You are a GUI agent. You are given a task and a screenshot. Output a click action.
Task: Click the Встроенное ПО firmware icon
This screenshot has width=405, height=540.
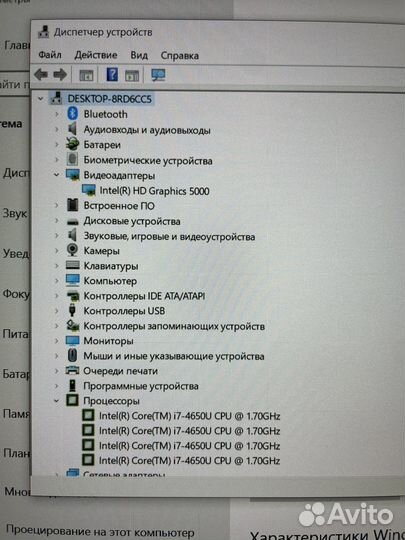pos(72,205)
